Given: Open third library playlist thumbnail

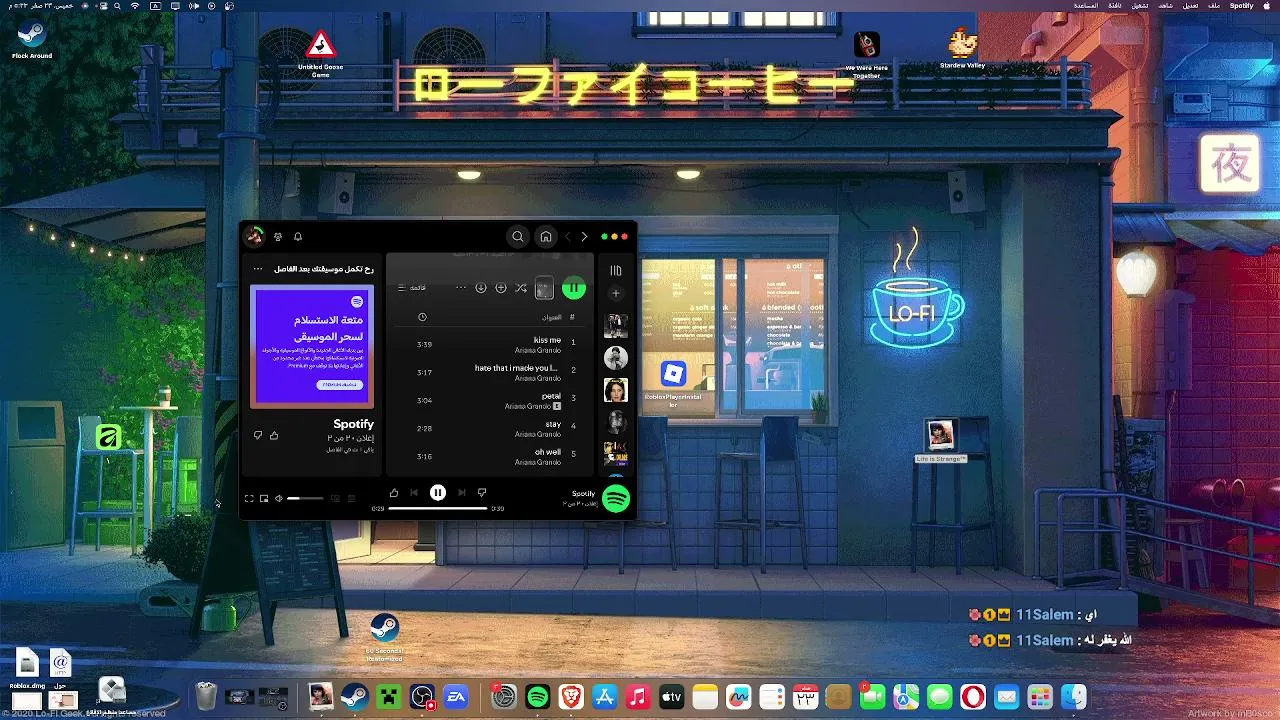Looking at the screenshot, I should (x=616, y=390).
